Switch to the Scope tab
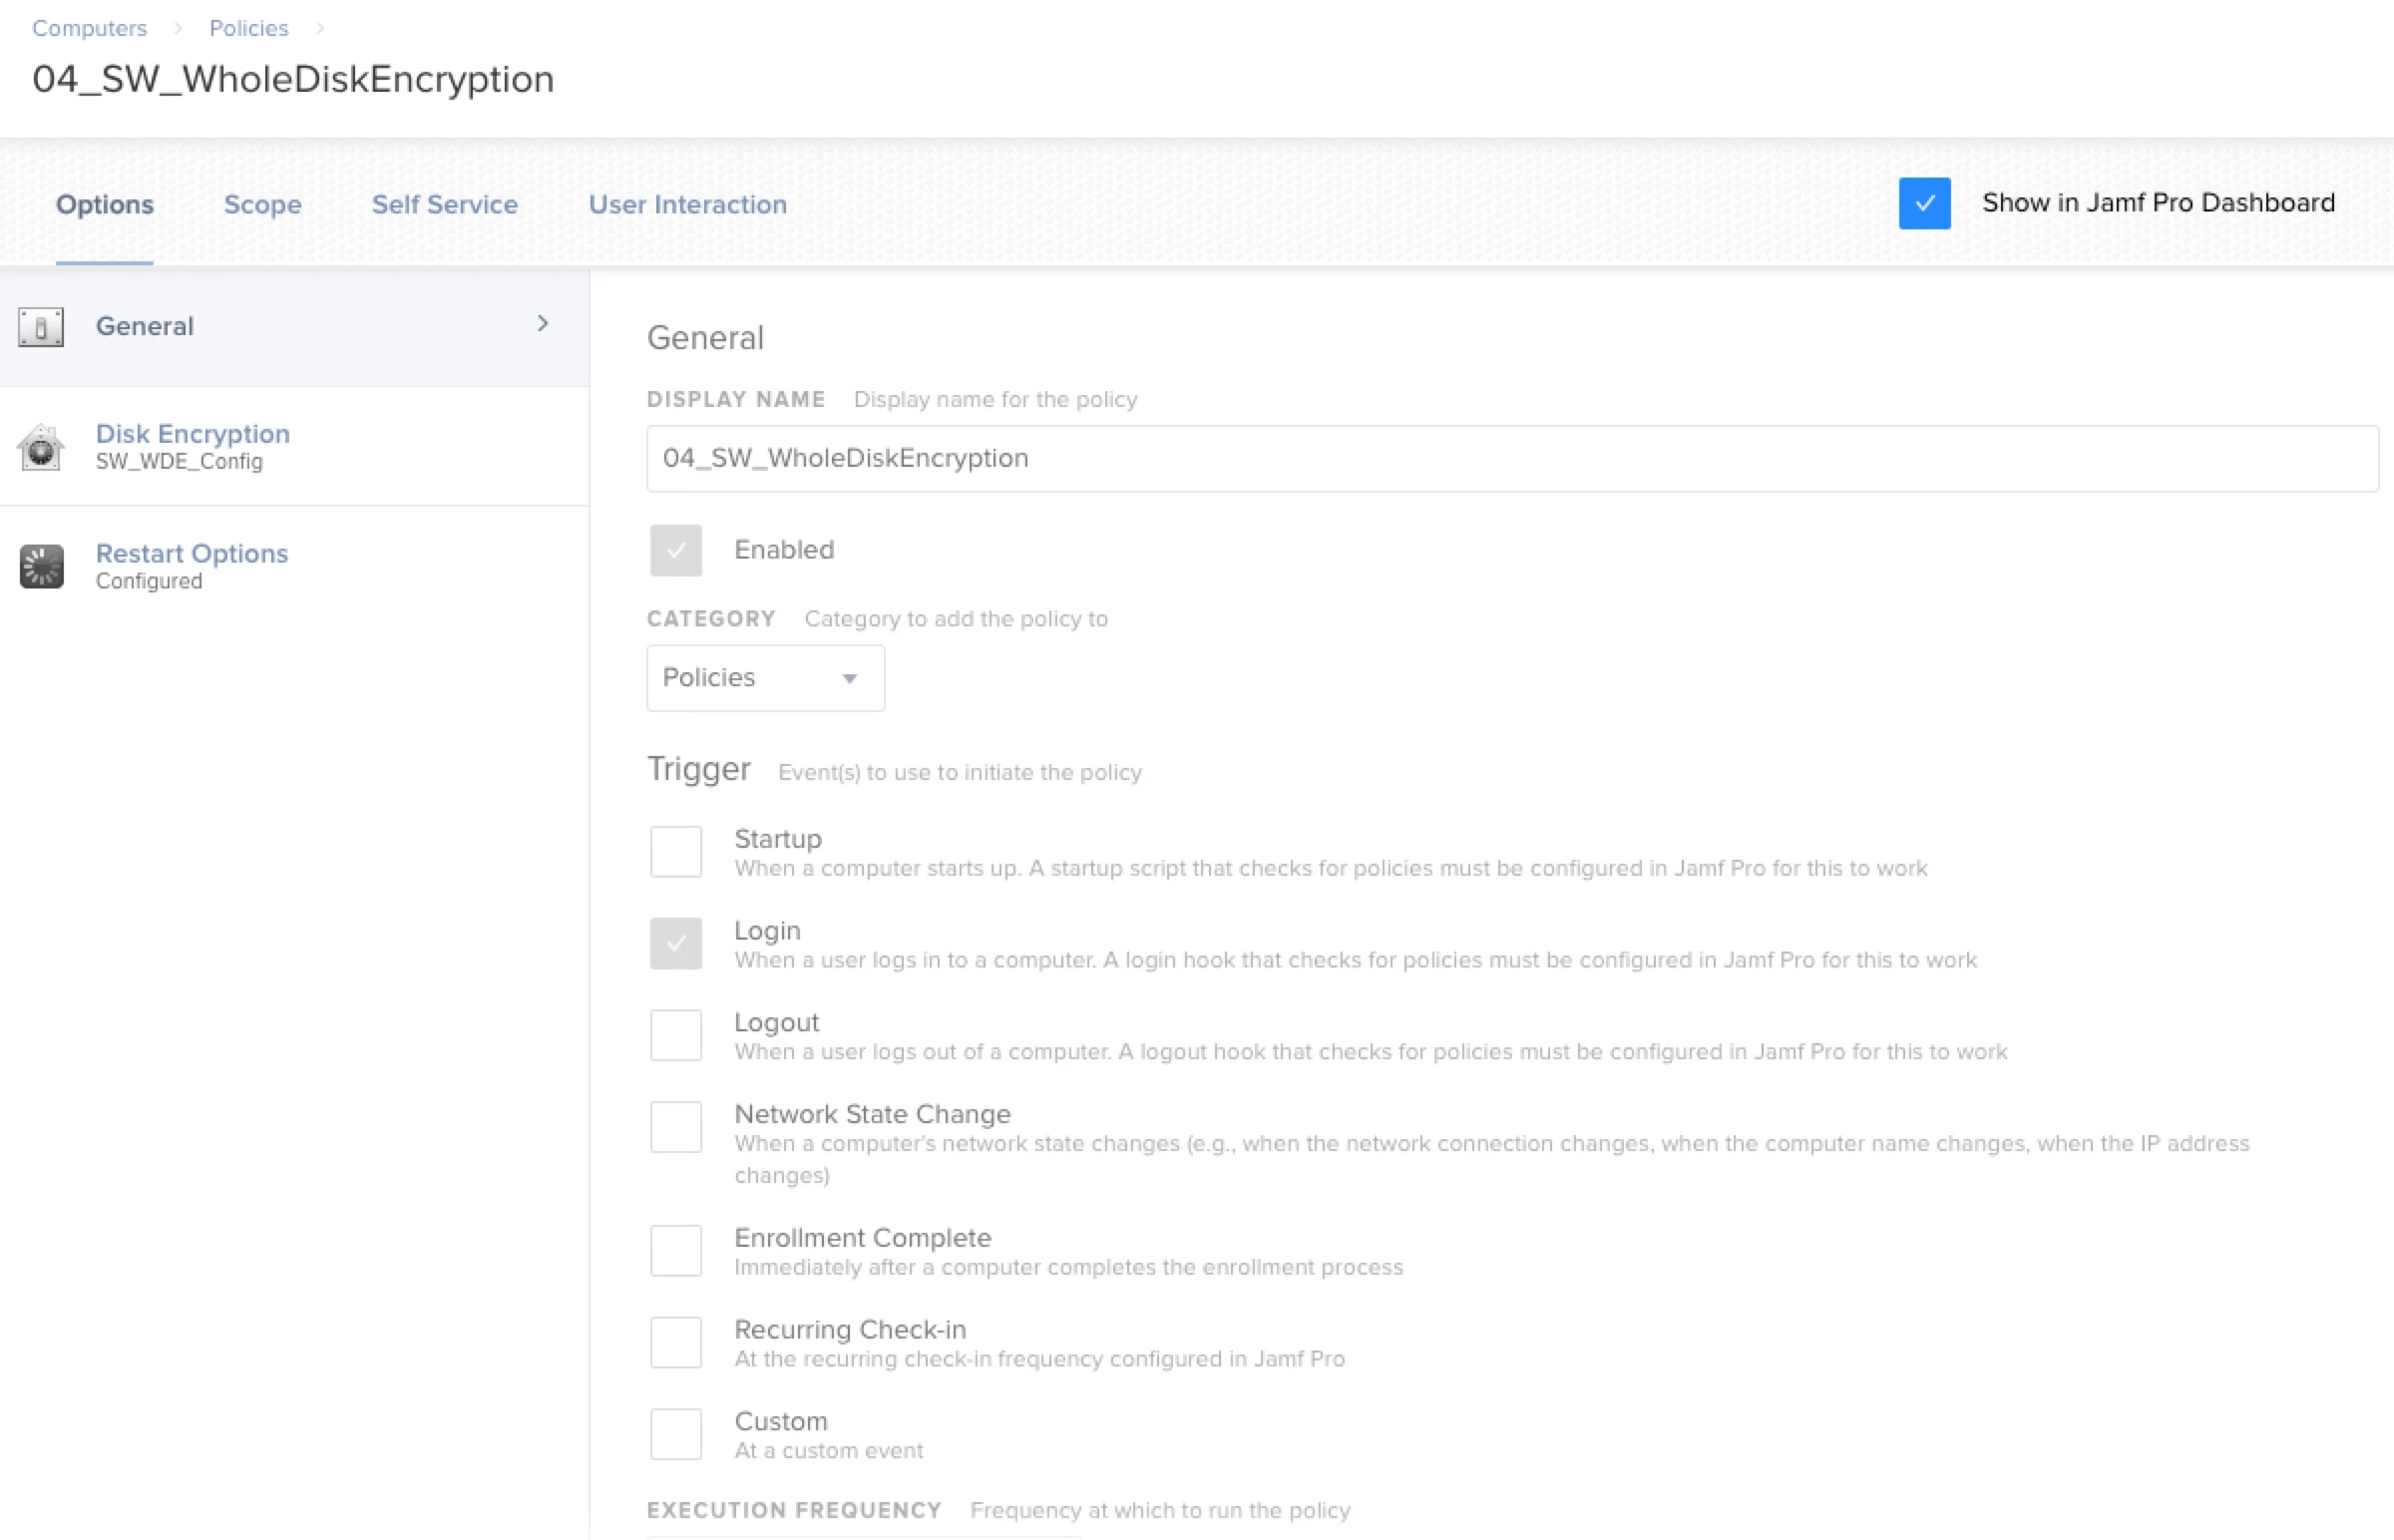2394x1540 pixels. click(262, 204)
